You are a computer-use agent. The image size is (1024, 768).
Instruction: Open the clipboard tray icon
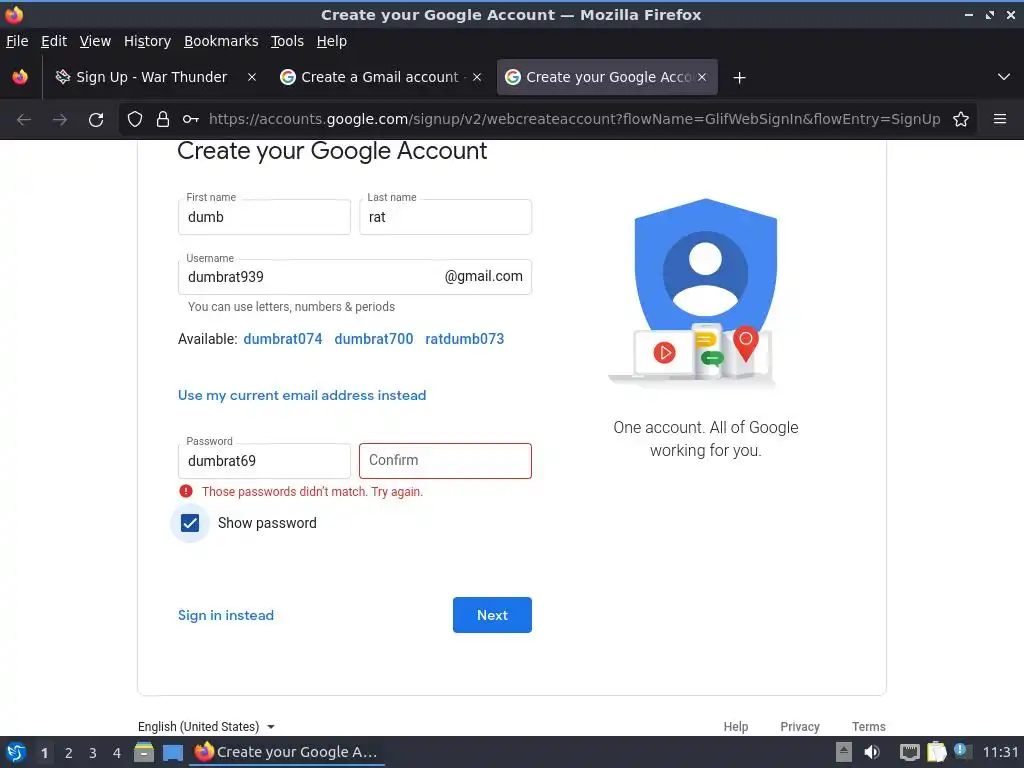point(936,752)
